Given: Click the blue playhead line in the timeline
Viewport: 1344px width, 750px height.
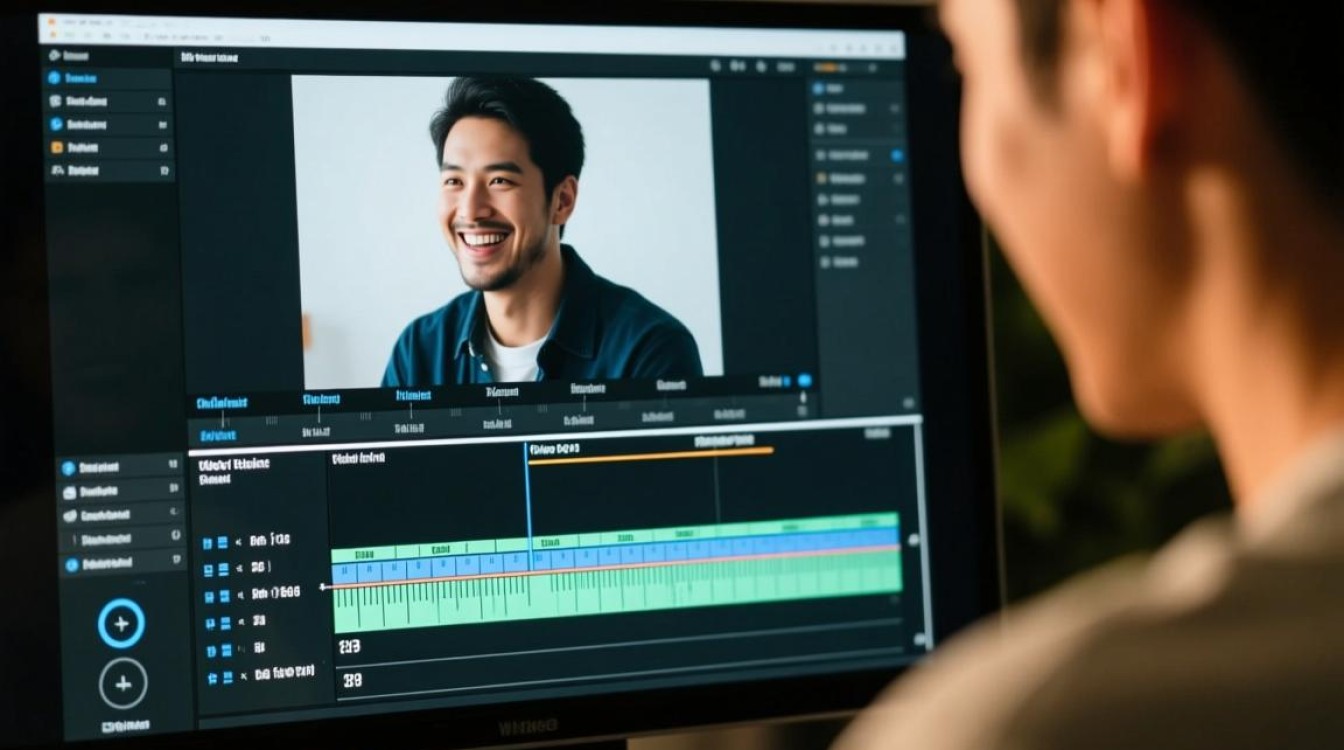Looking at the screenshot, I should click(x=529, y=505).
